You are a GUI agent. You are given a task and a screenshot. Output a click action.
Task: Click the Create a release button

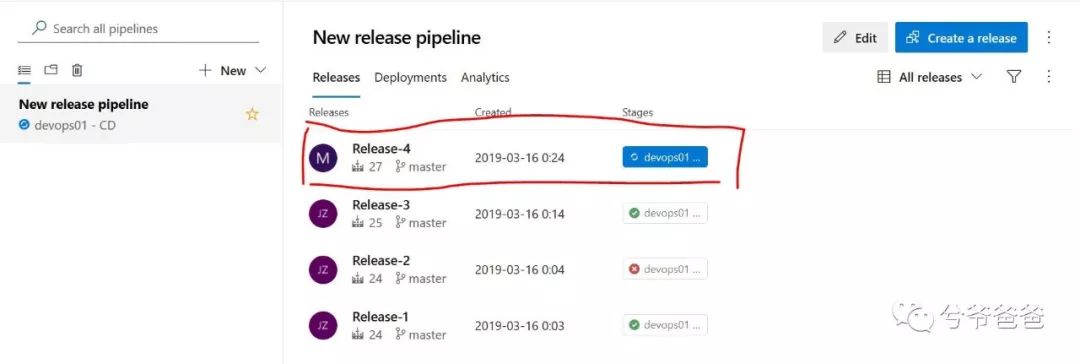click(x=962, y=38)
